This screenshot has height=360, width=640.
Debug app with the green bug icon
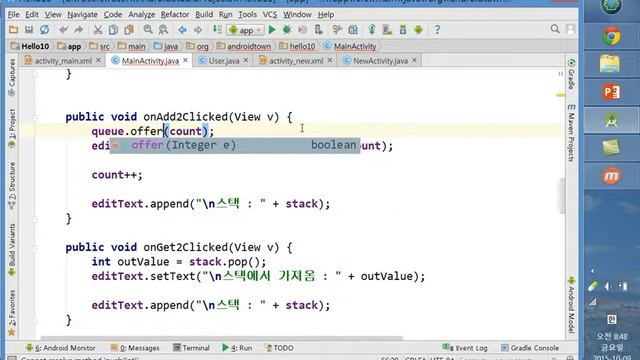point(287,30)
